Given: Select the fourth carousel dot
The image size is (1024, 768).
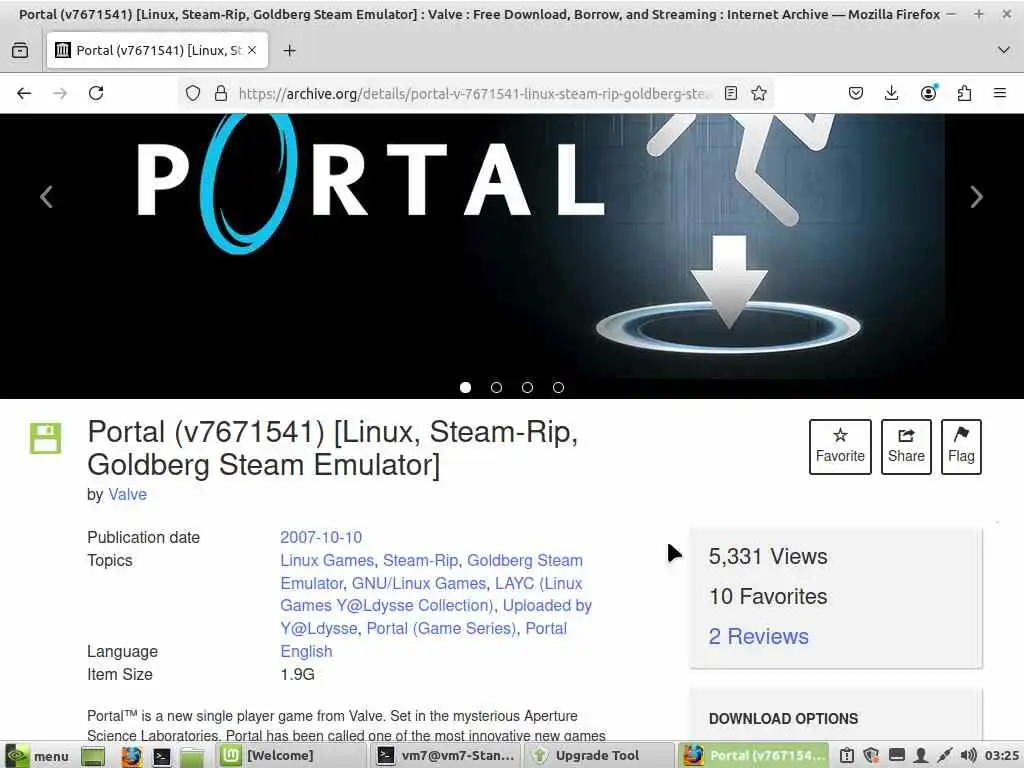Looking at the screenshot, I should 558,387.
